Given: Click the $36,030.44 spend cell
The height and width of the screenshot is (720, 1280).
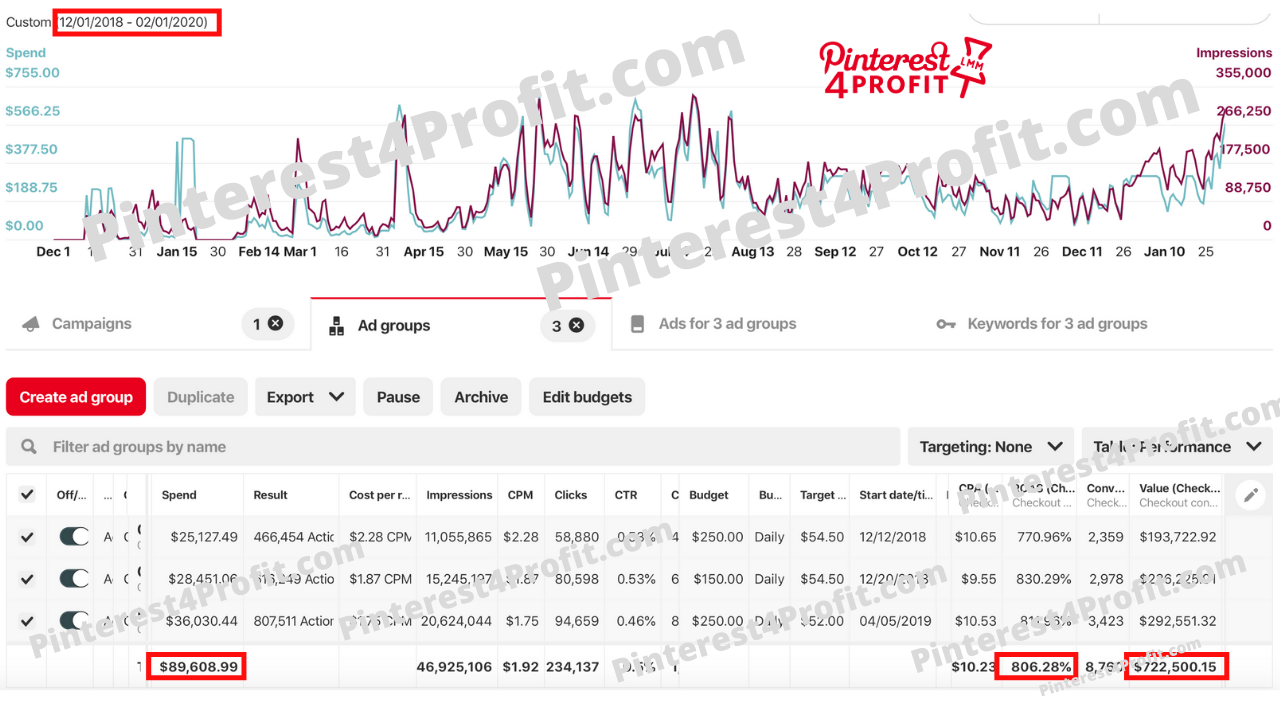Looking at the screenshot, I should [x=204, y=621].
